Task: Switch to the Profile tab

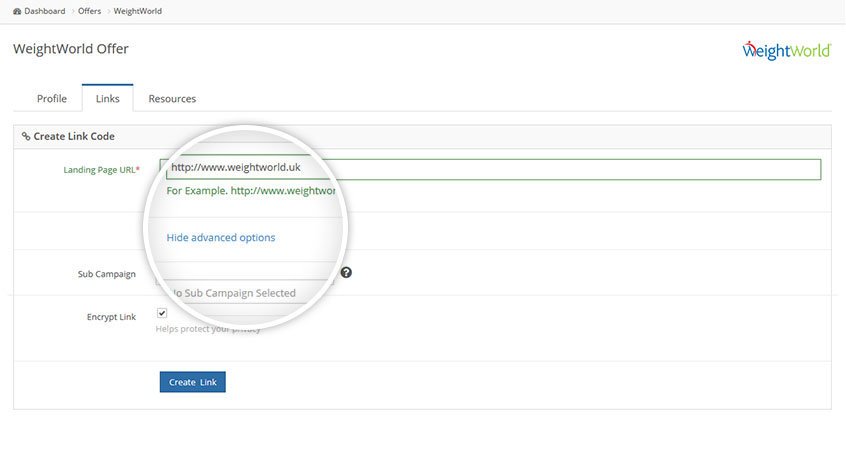Action: pos(52,99)
